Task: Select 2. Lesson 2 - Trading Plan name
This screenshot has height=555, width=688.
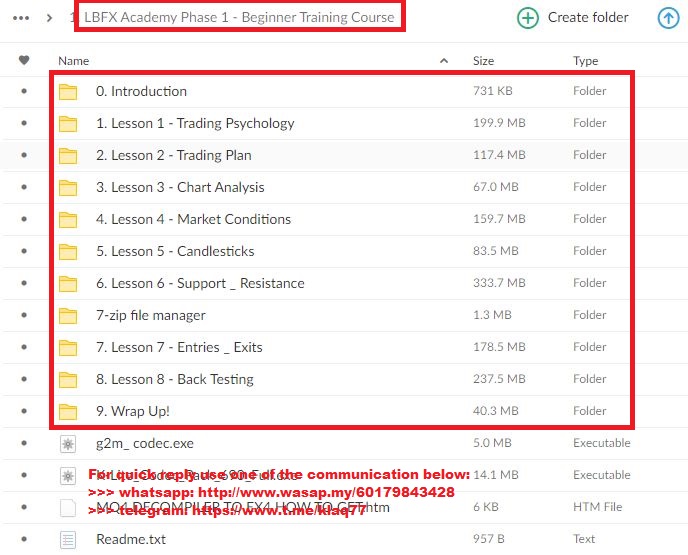Action: (174, 155)
